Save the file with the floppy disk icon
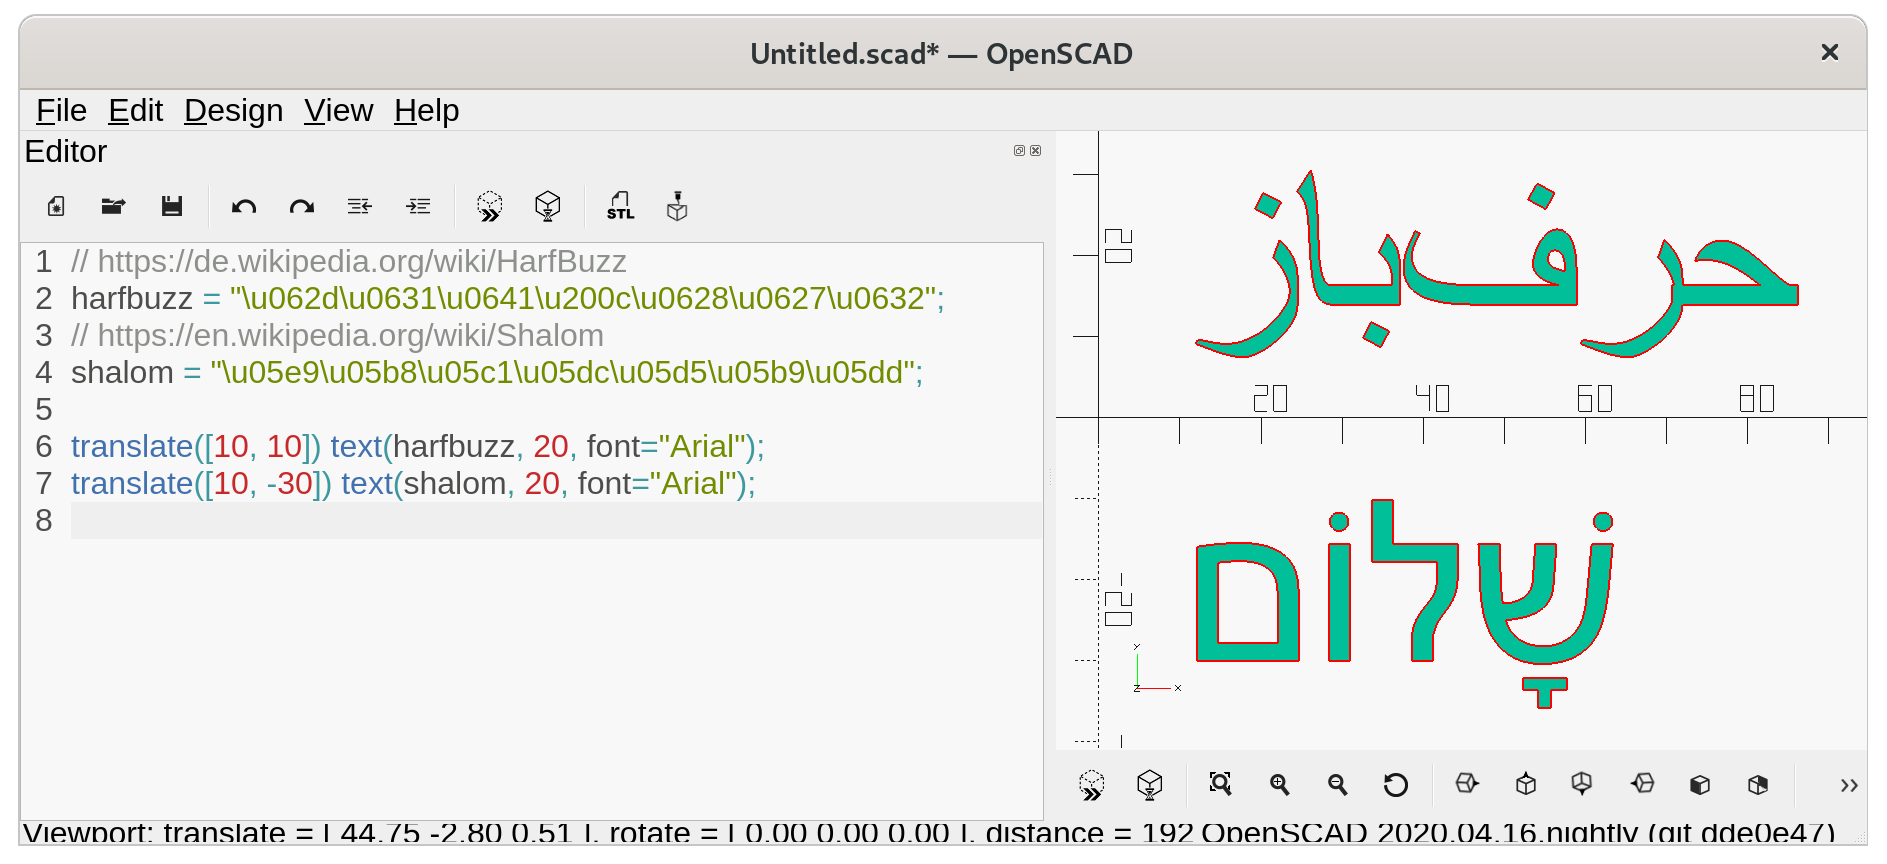Screen dimensions: 1887x864 click(x=172, y=207)
